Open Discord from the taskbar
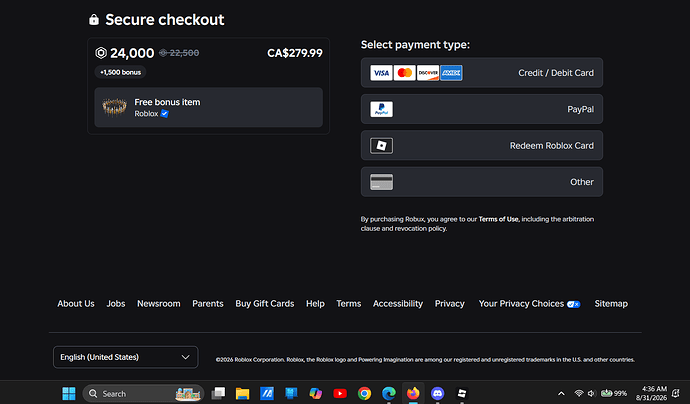 437,393
